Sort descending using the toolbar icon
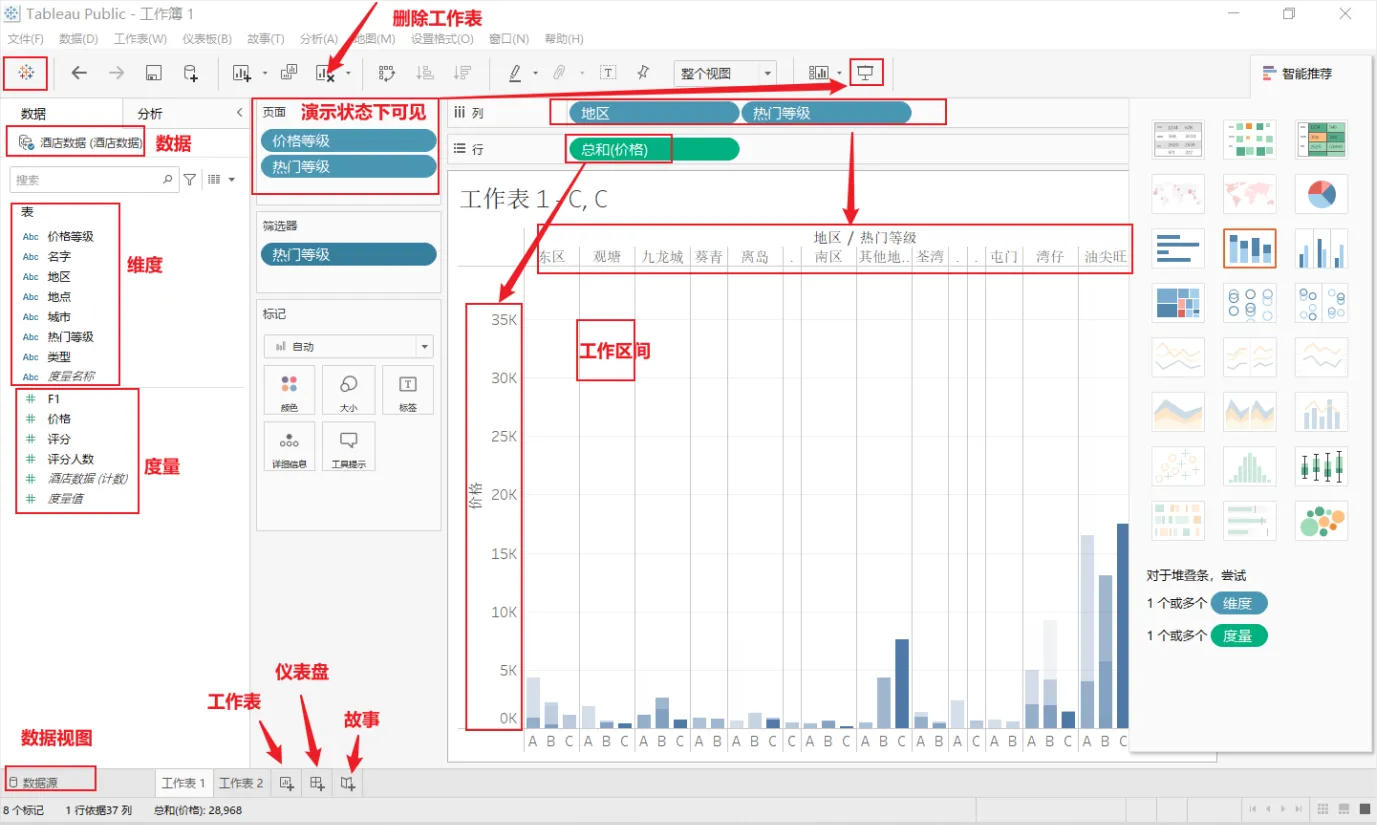This screenshot has height=825, width=1377. [461, 73]
